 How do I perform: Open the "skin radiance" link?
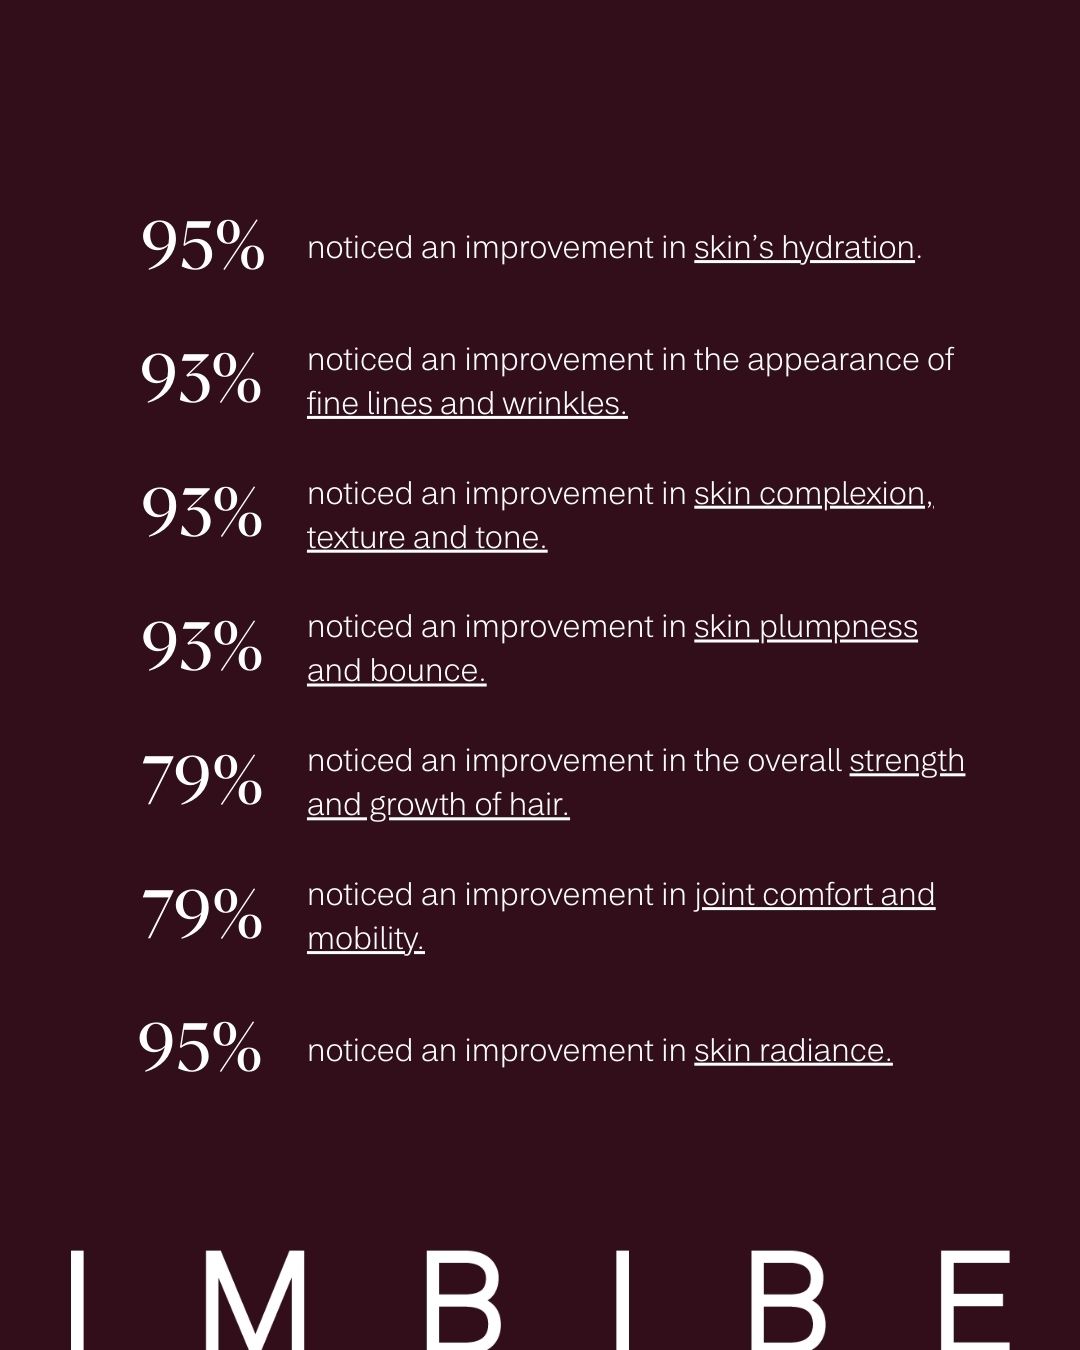[792, 1050]
